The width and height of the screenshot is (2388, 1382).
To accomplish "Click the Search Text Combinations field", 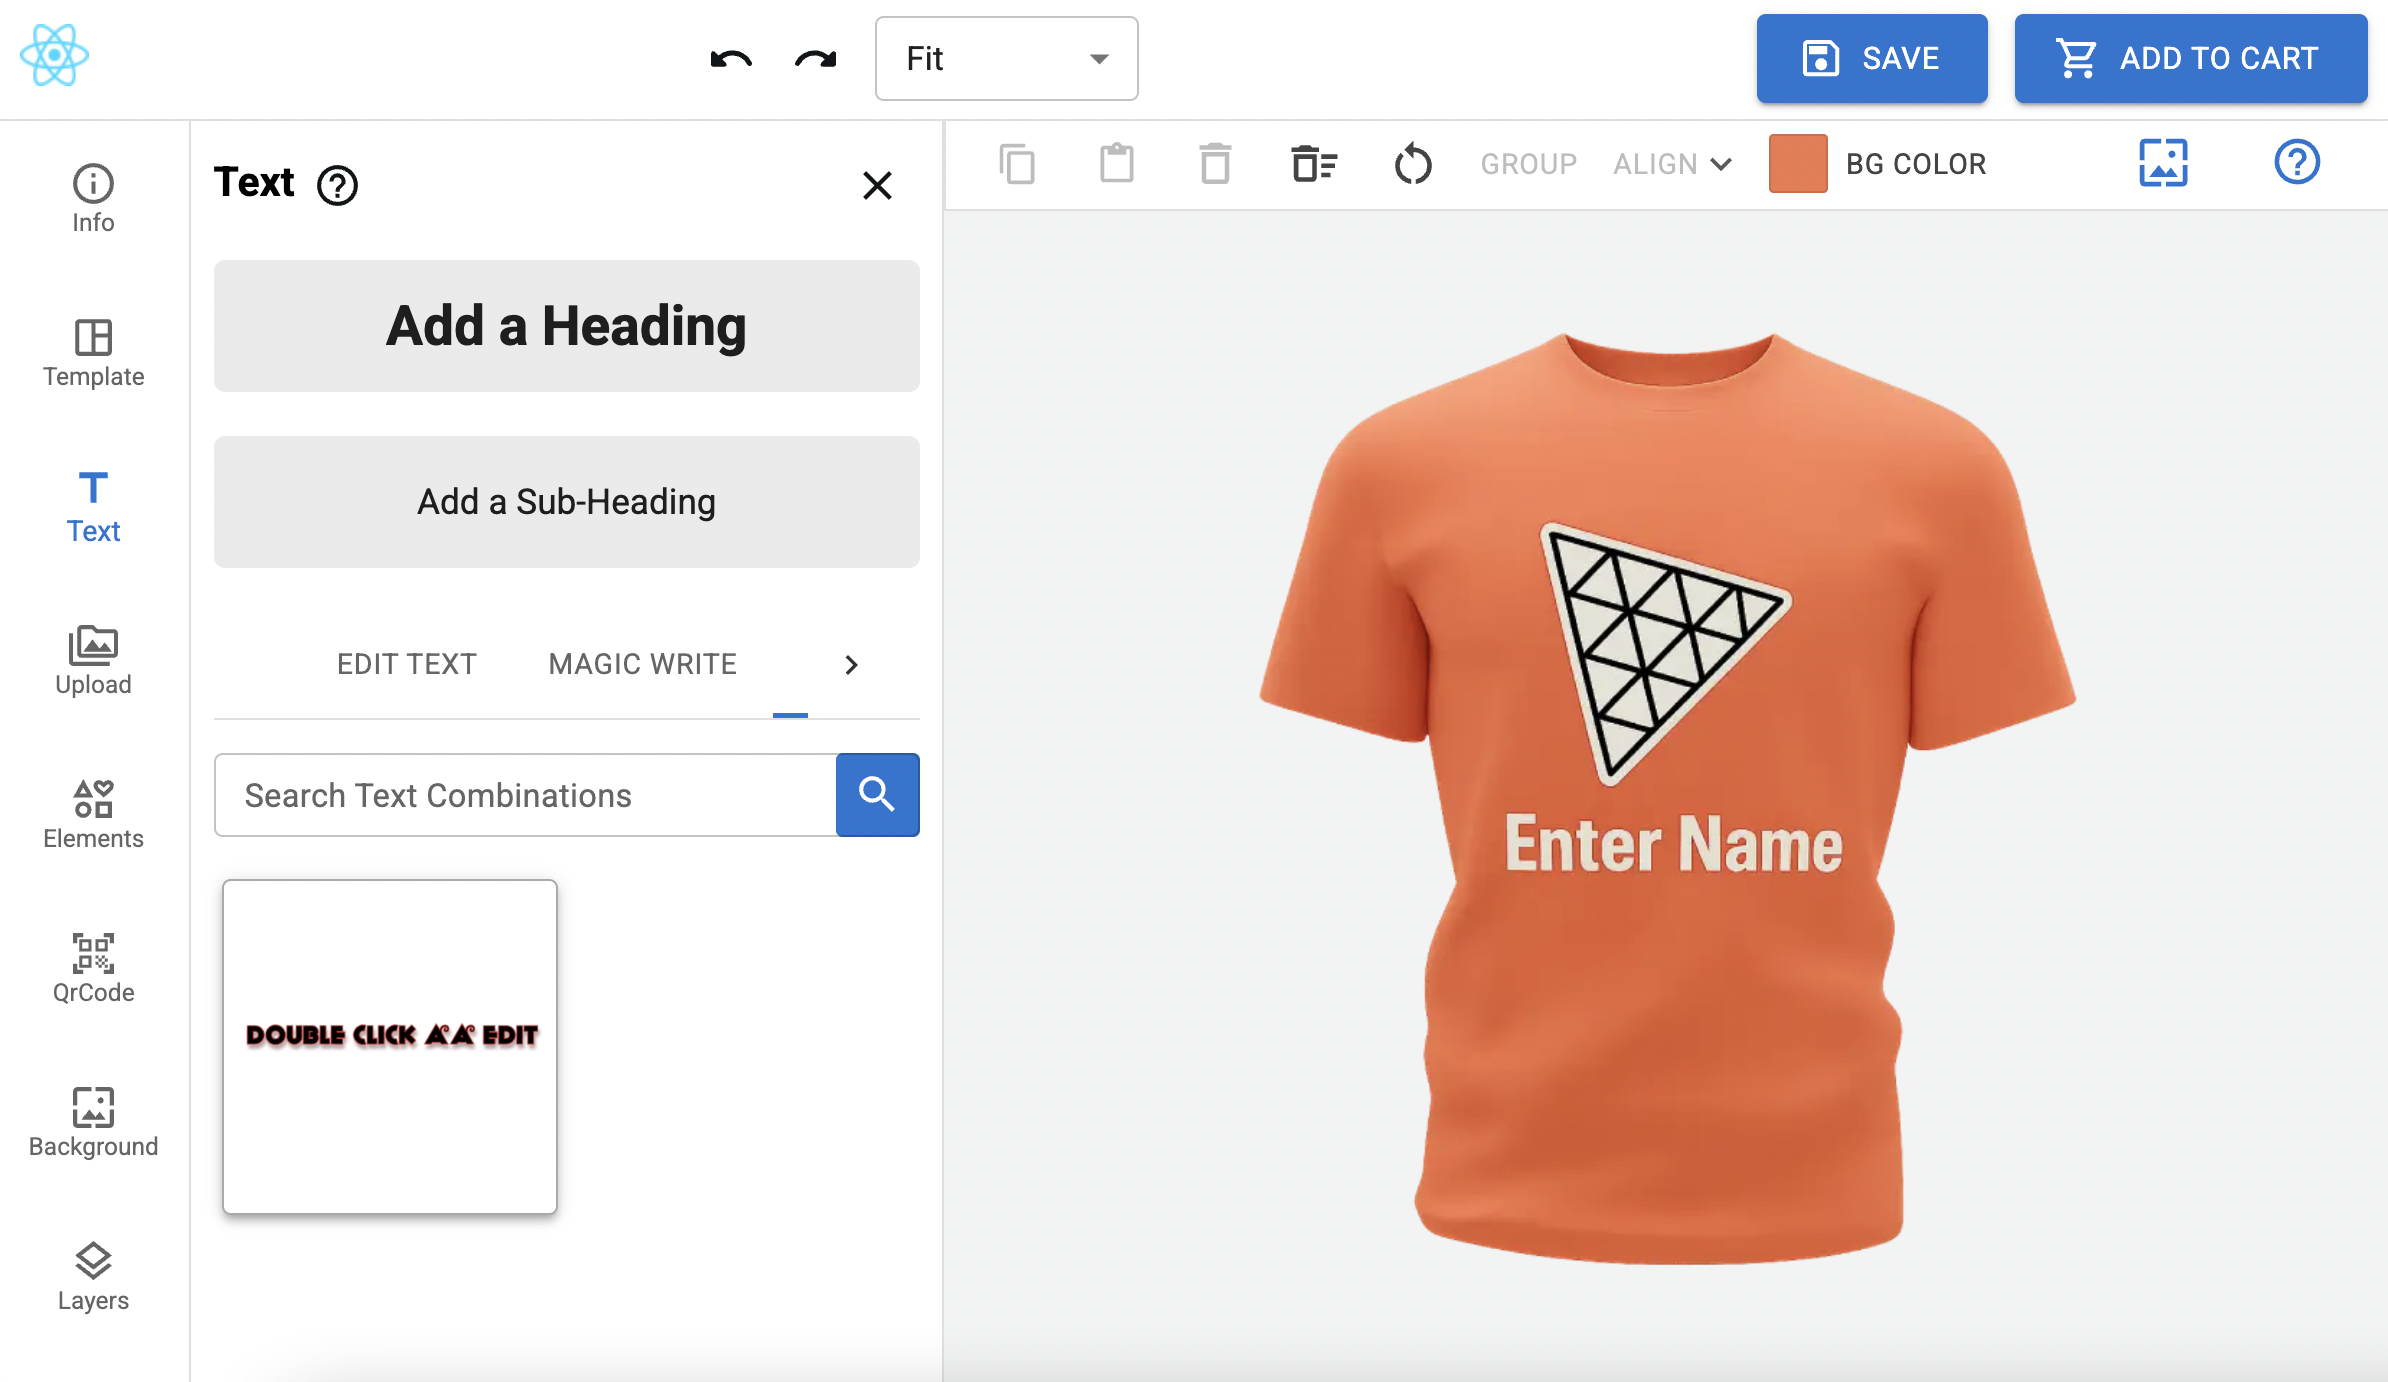I will tap(526, 795).
